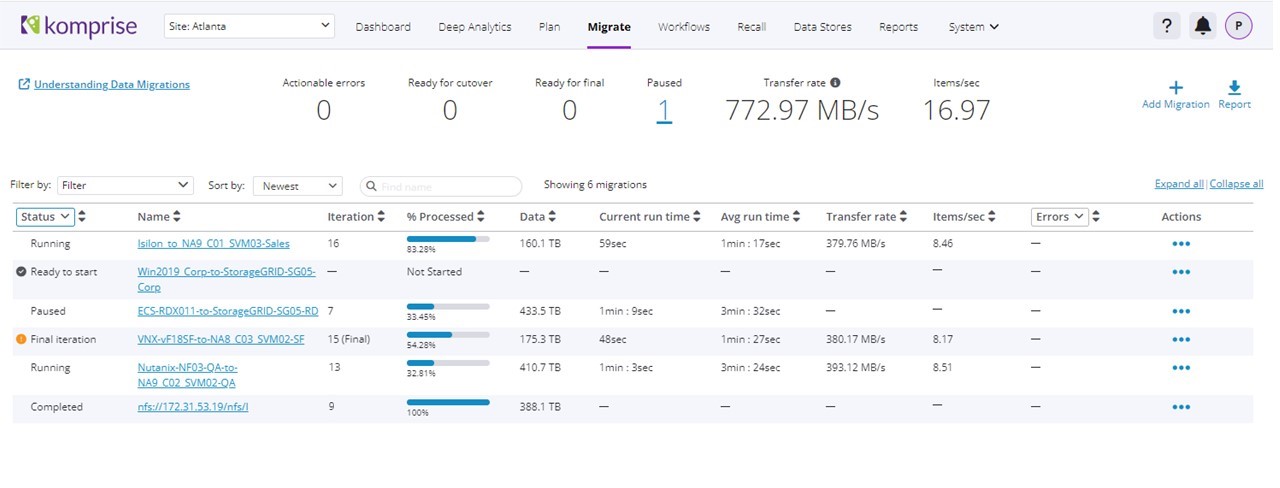Screen dimensions: 1280x488
Task: Open the Errors column filter dropdown
Action: coord(1060,216)
